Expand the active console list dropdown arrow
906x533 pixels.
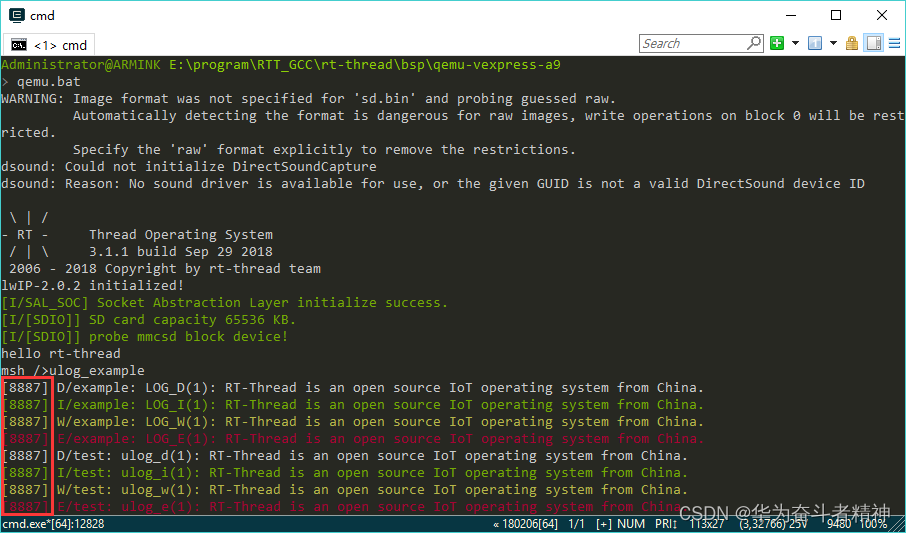coord(833,43)
